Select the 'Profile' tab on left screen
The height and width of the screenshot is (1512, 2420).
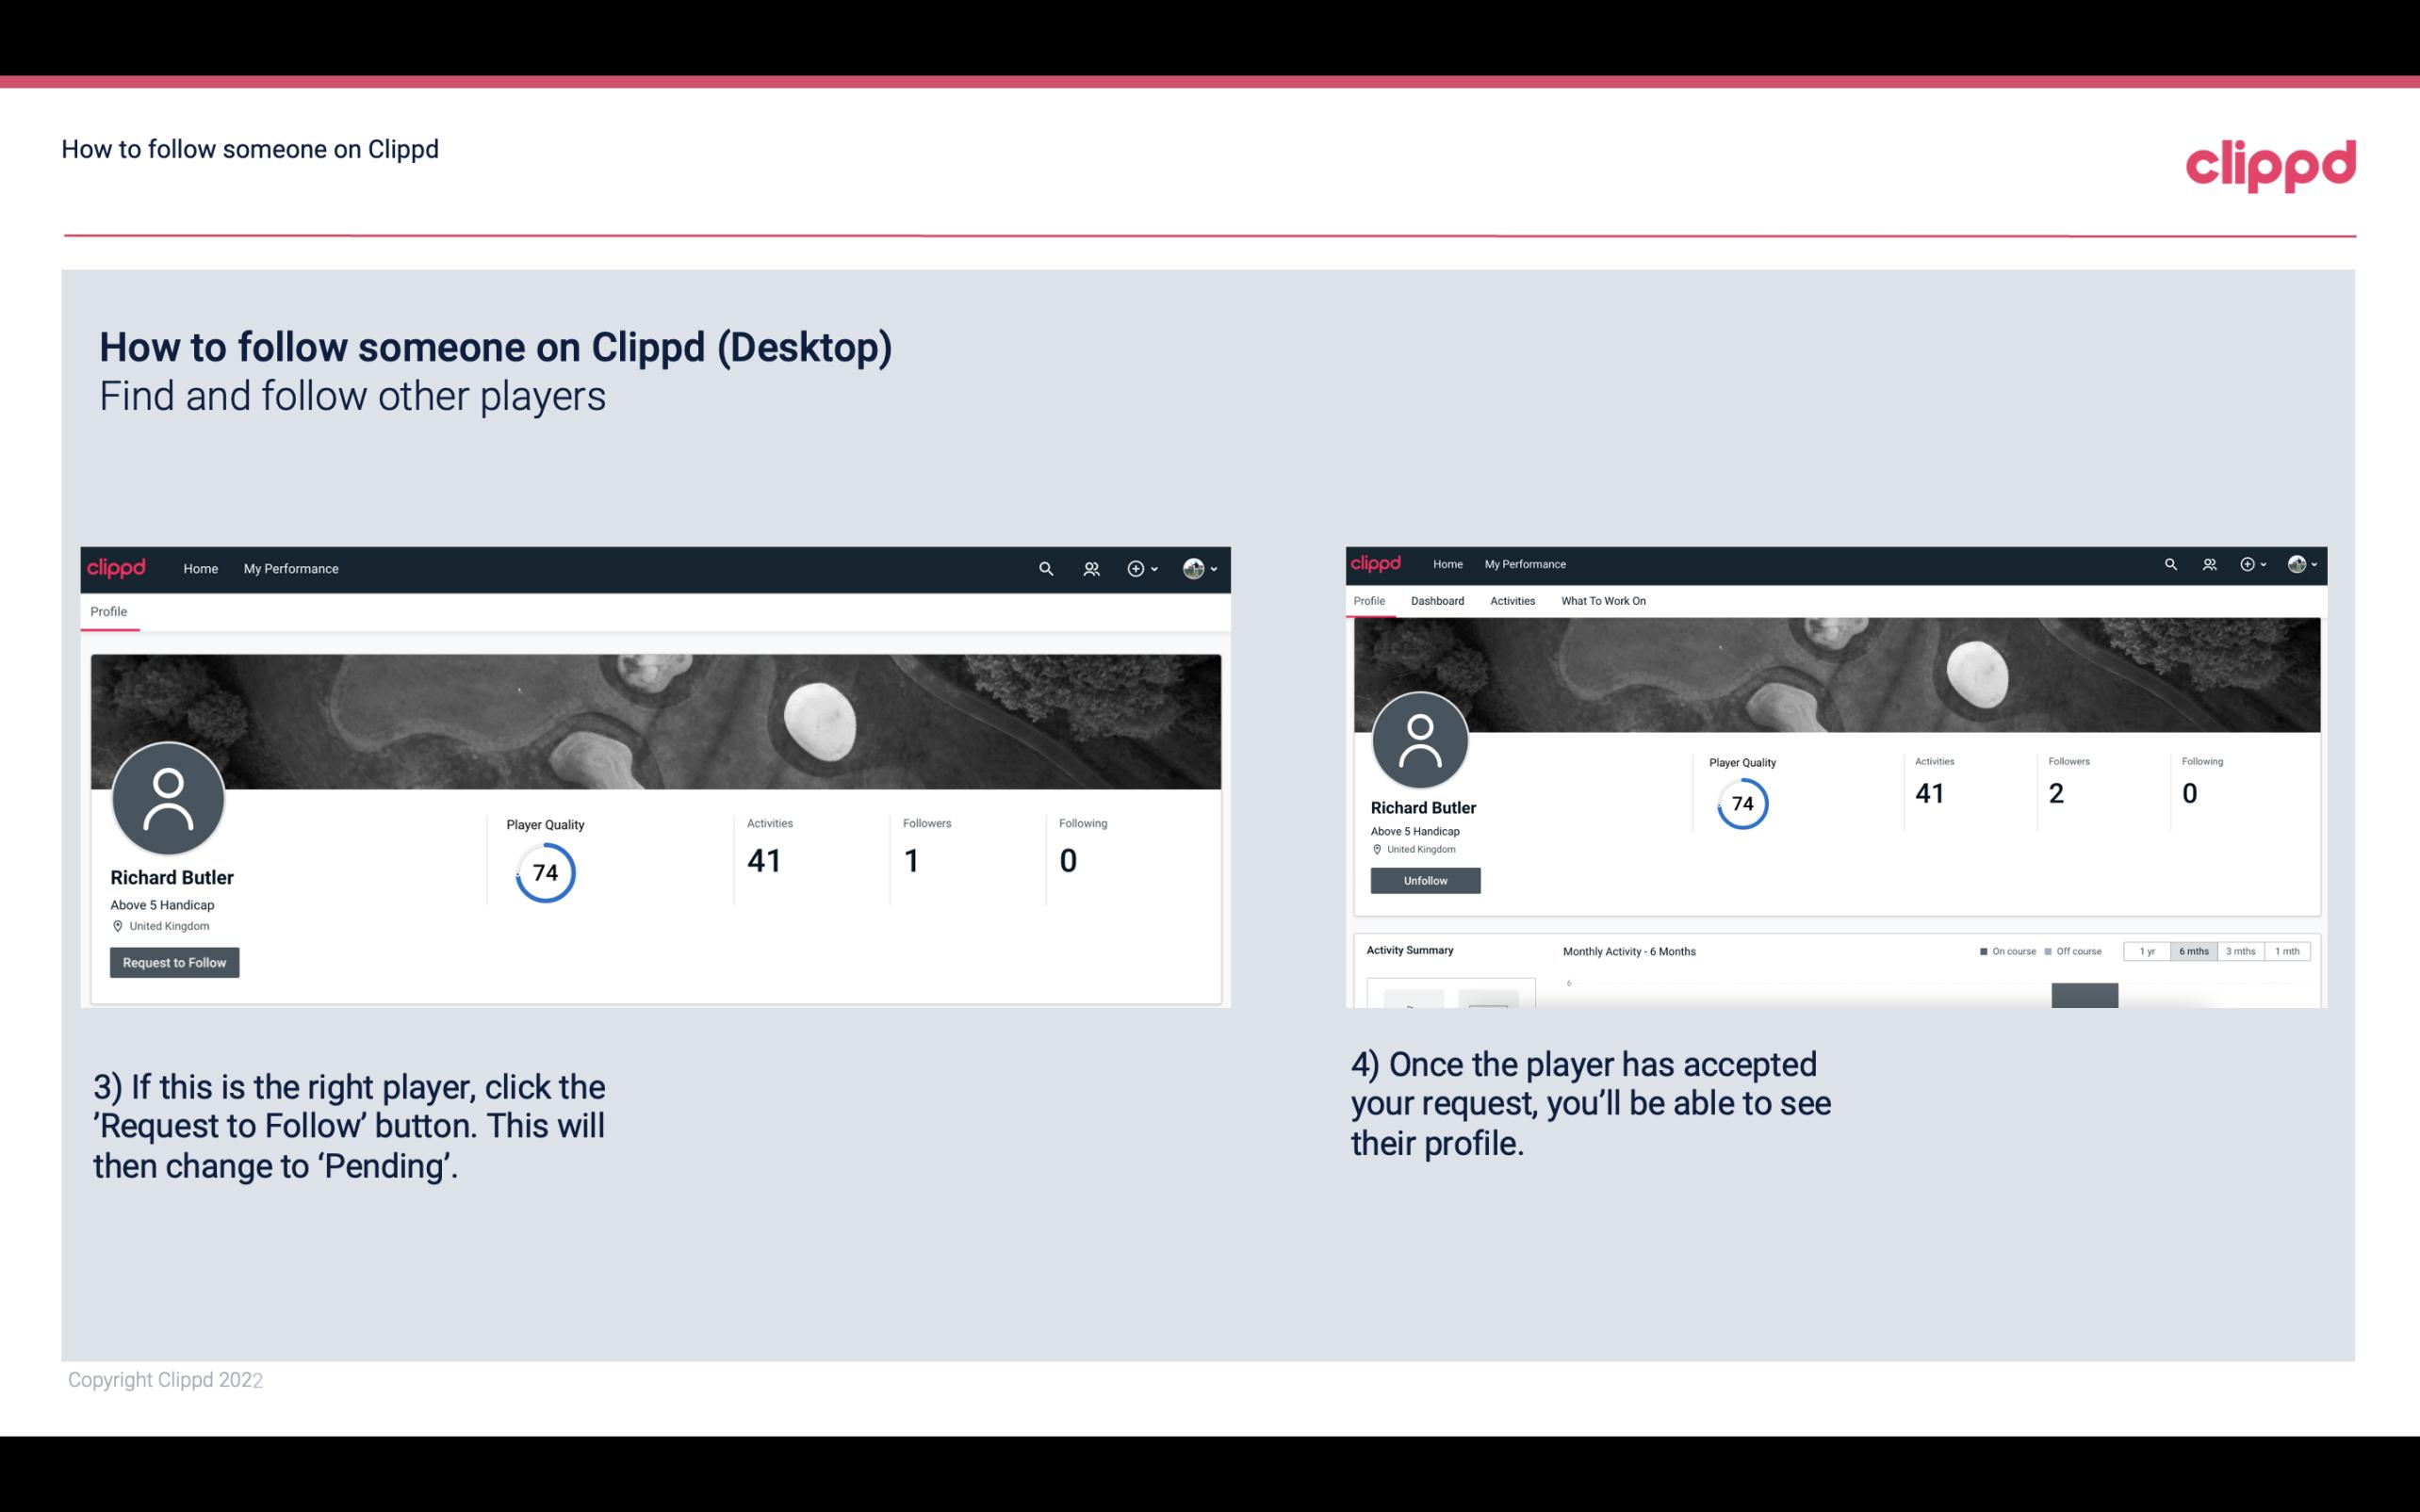(x=108, y=611)
